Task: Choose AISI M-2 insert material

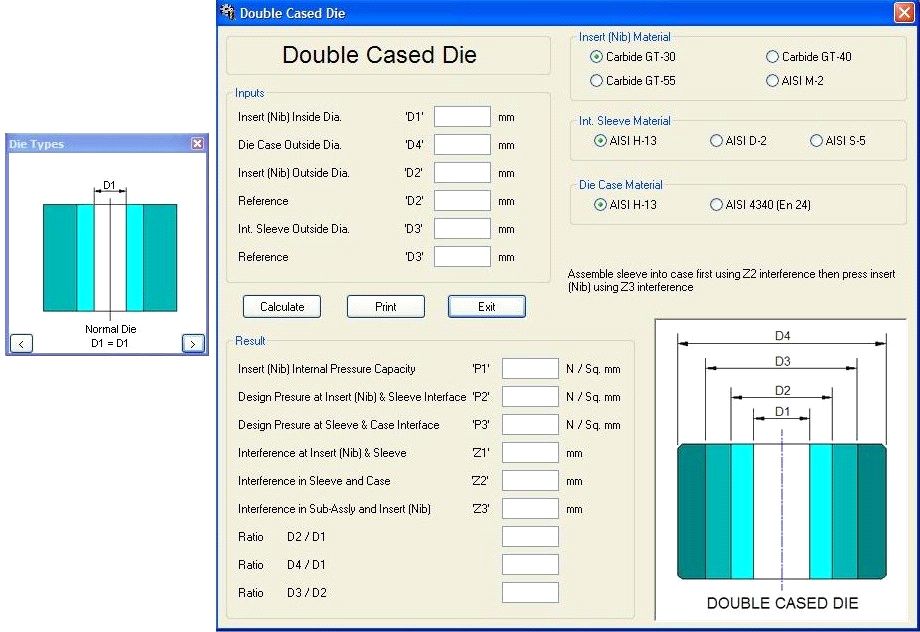Action: point(772,81)
